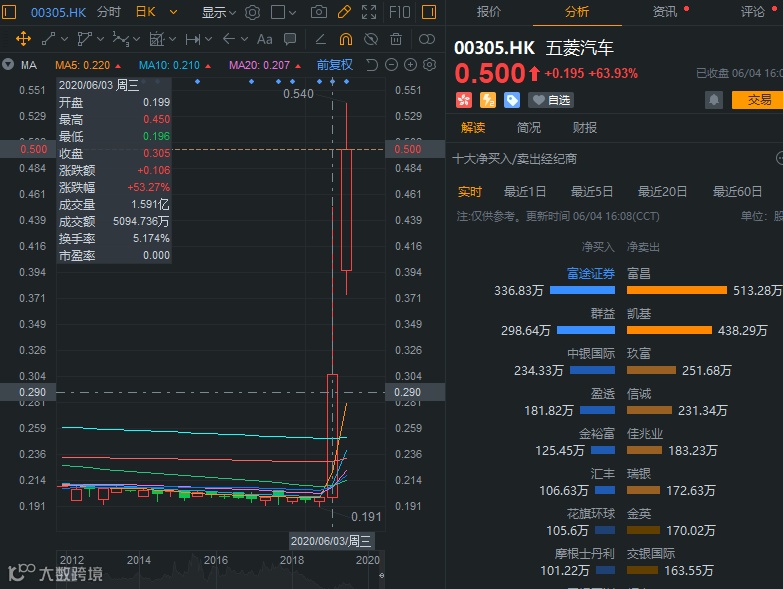Click the orange lightning badge icon
This screenshot has width=783, height=589.
[488, 100]
